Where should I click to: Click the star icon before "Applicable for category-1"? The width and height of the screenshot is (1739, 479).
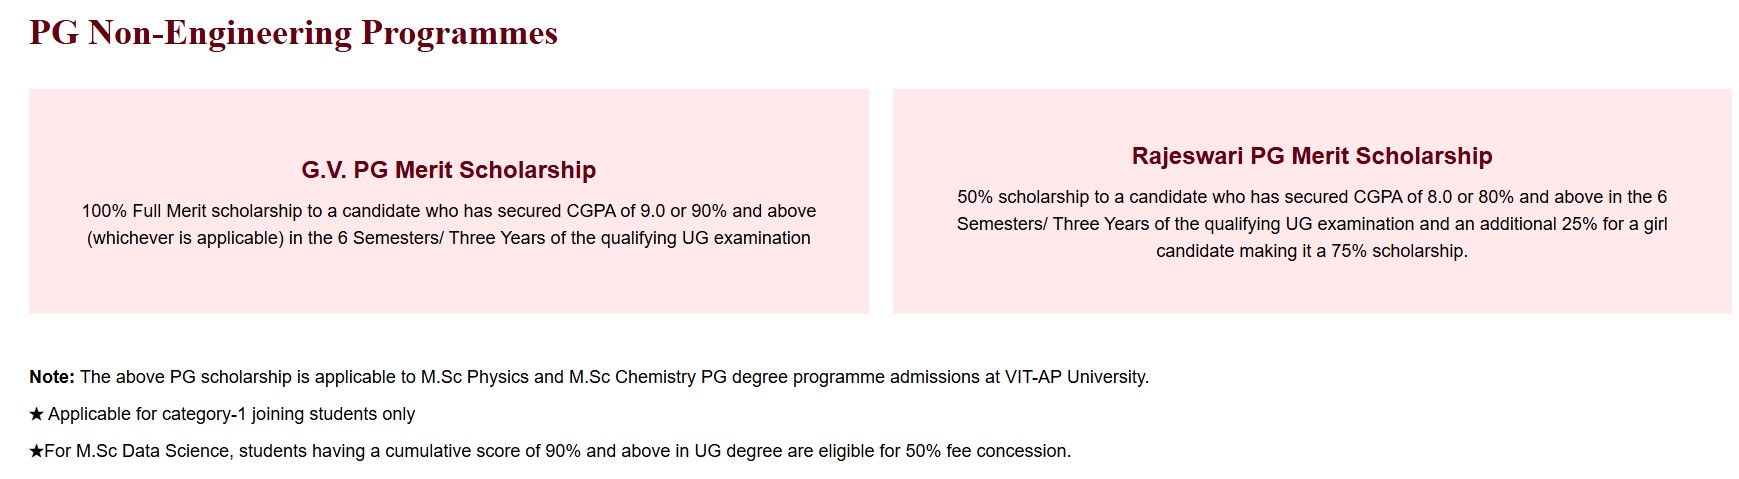[37, 414]
